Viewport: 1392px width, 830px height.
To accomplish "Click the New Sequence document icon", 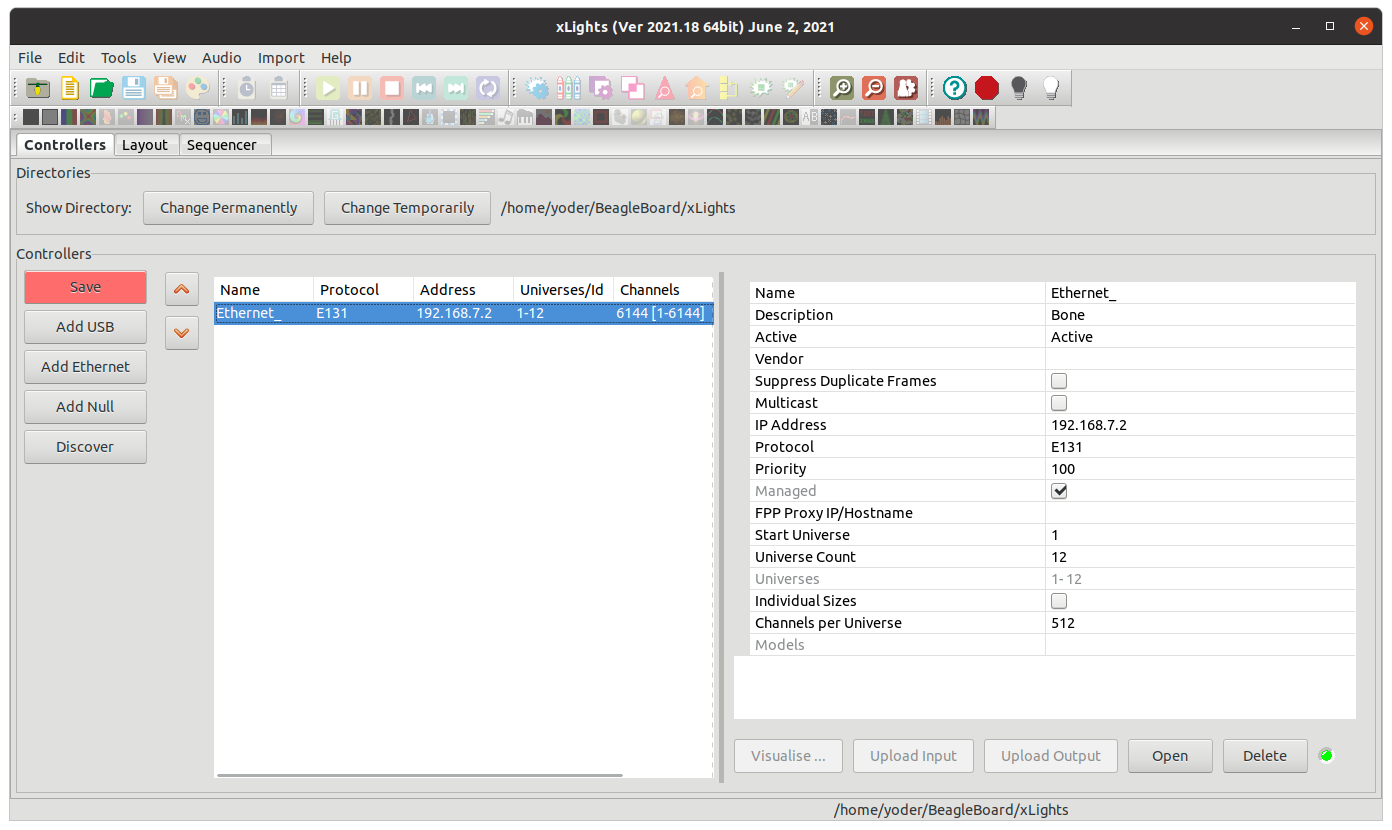I will click(70, 88).
